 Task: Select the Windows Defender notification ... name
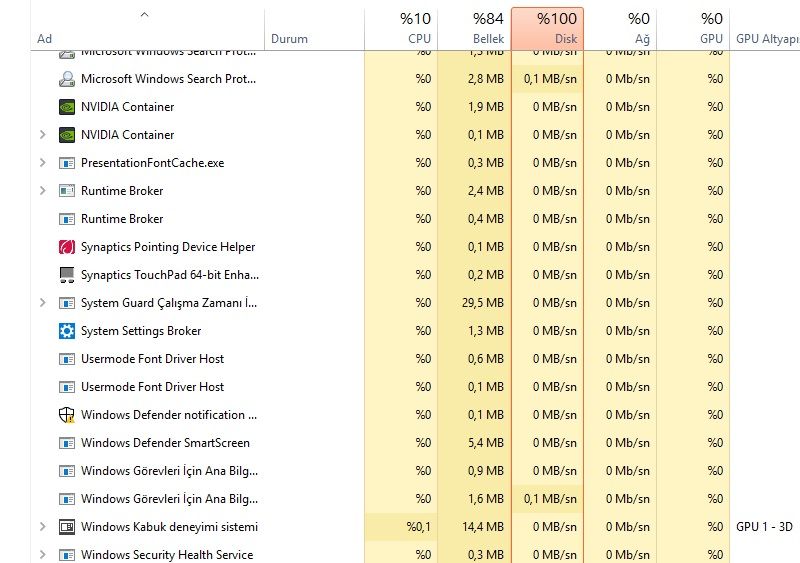(x=169, y=415)
